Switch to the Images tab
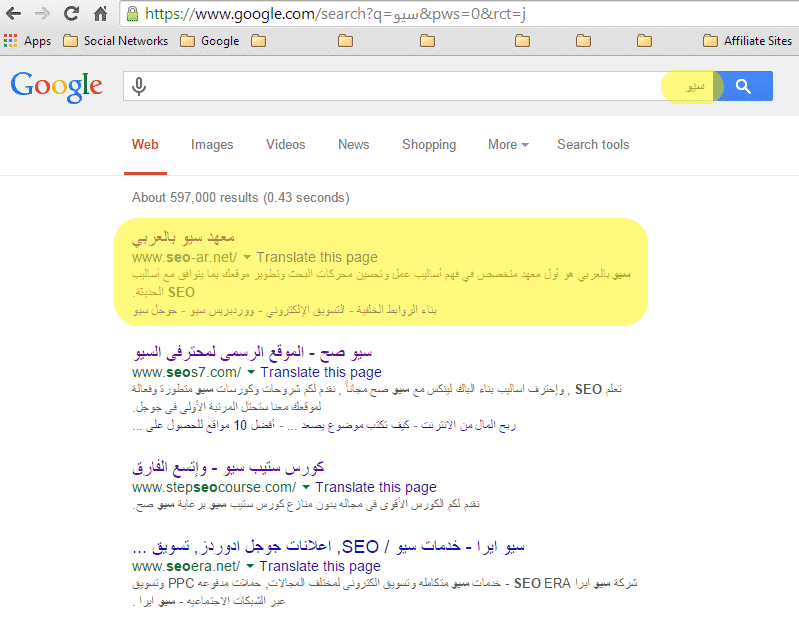The image size is (799, 628). tap(212, 145)
